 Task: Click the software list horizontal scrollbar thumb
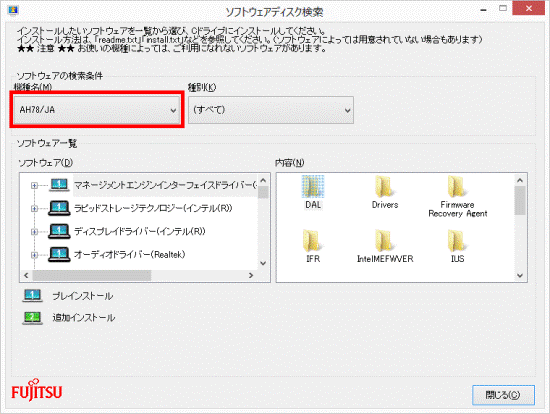click(92, 275)
